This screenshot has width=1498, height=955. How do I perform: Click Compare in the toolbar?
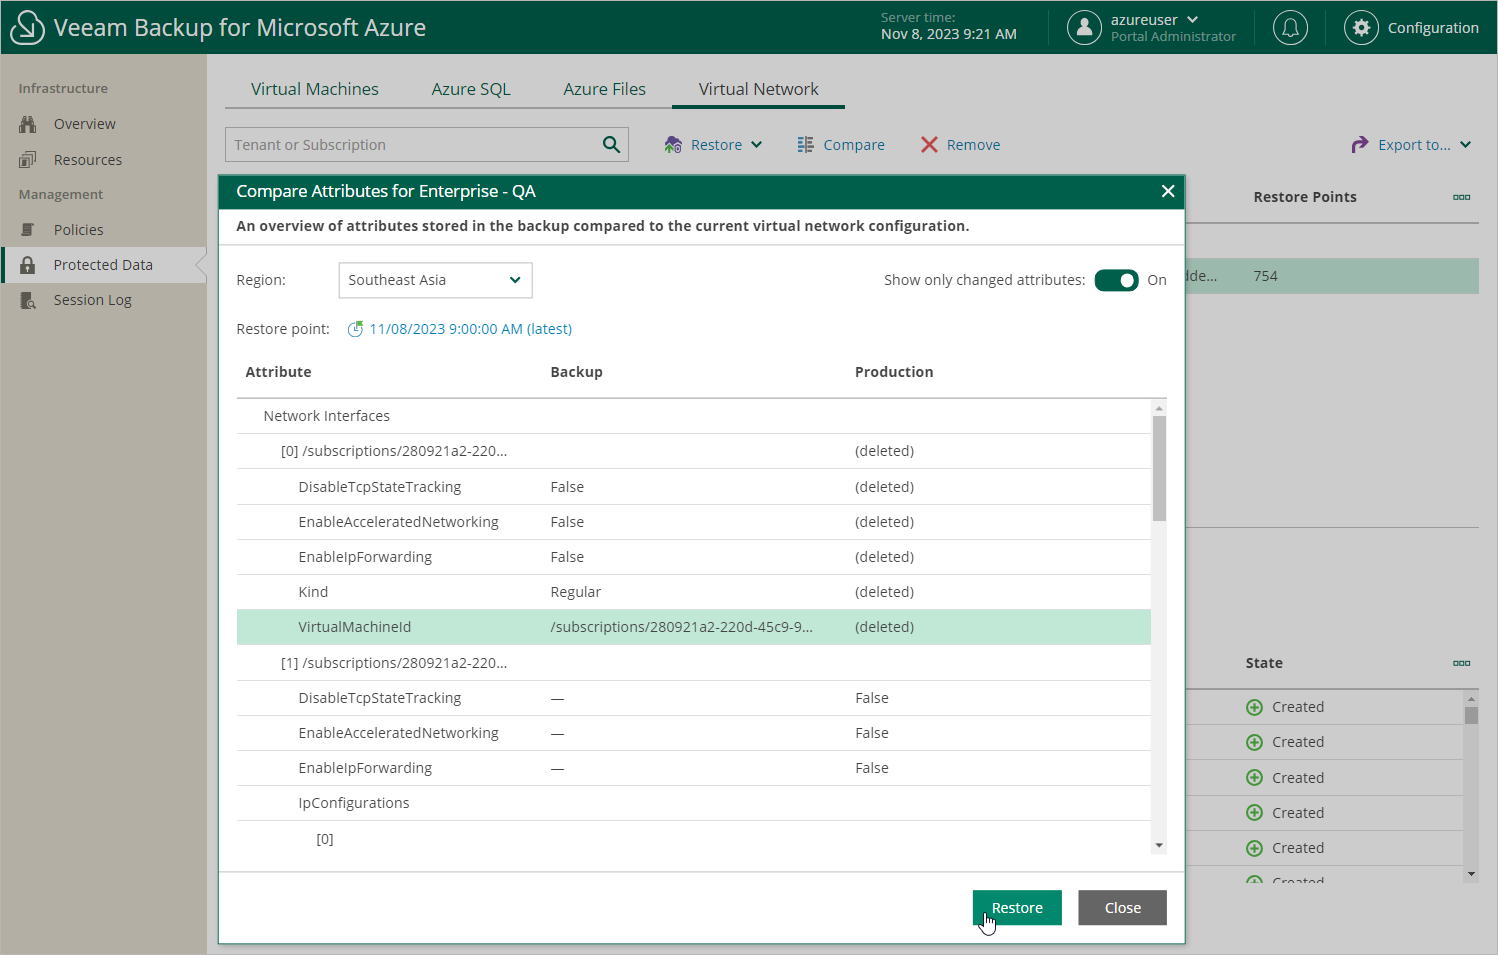tap(841, 145)
